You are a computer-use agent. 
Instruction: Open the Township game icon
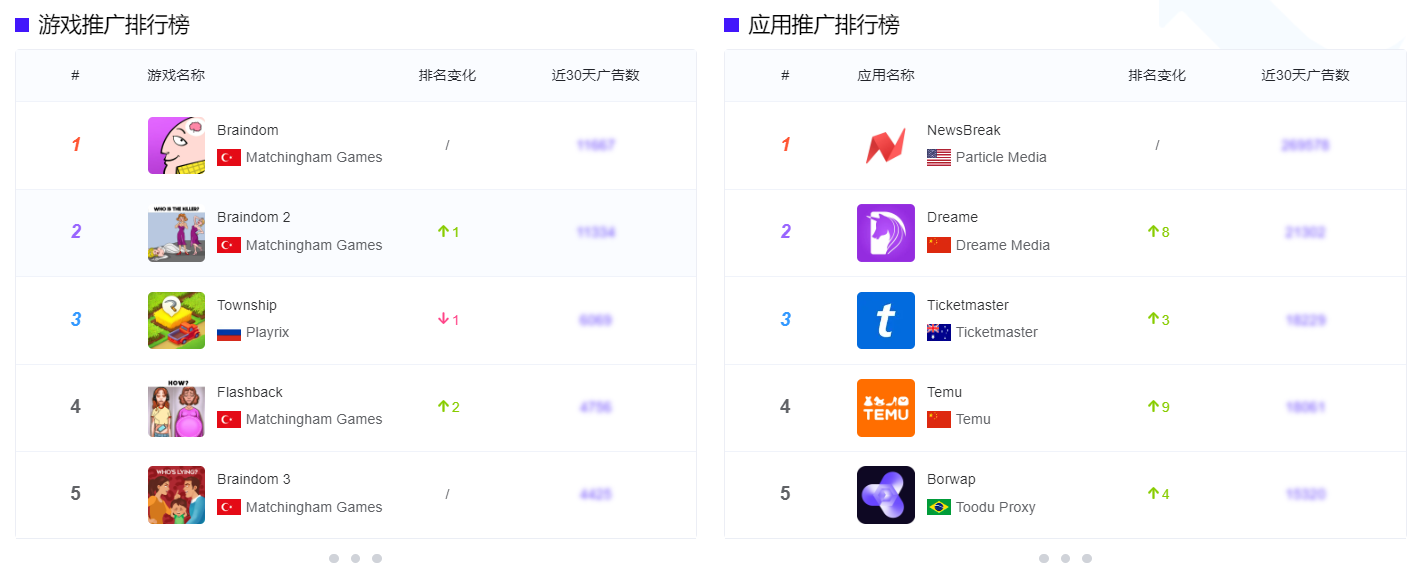coord(176,320)
